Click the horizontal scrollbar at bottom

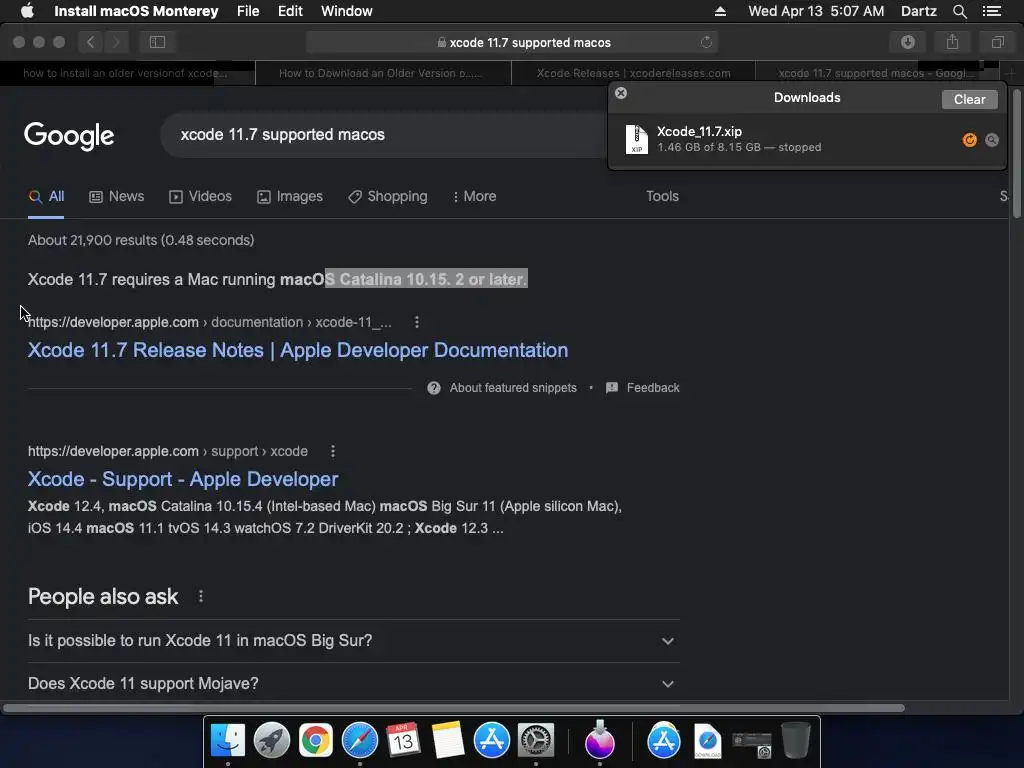[454, 708]
